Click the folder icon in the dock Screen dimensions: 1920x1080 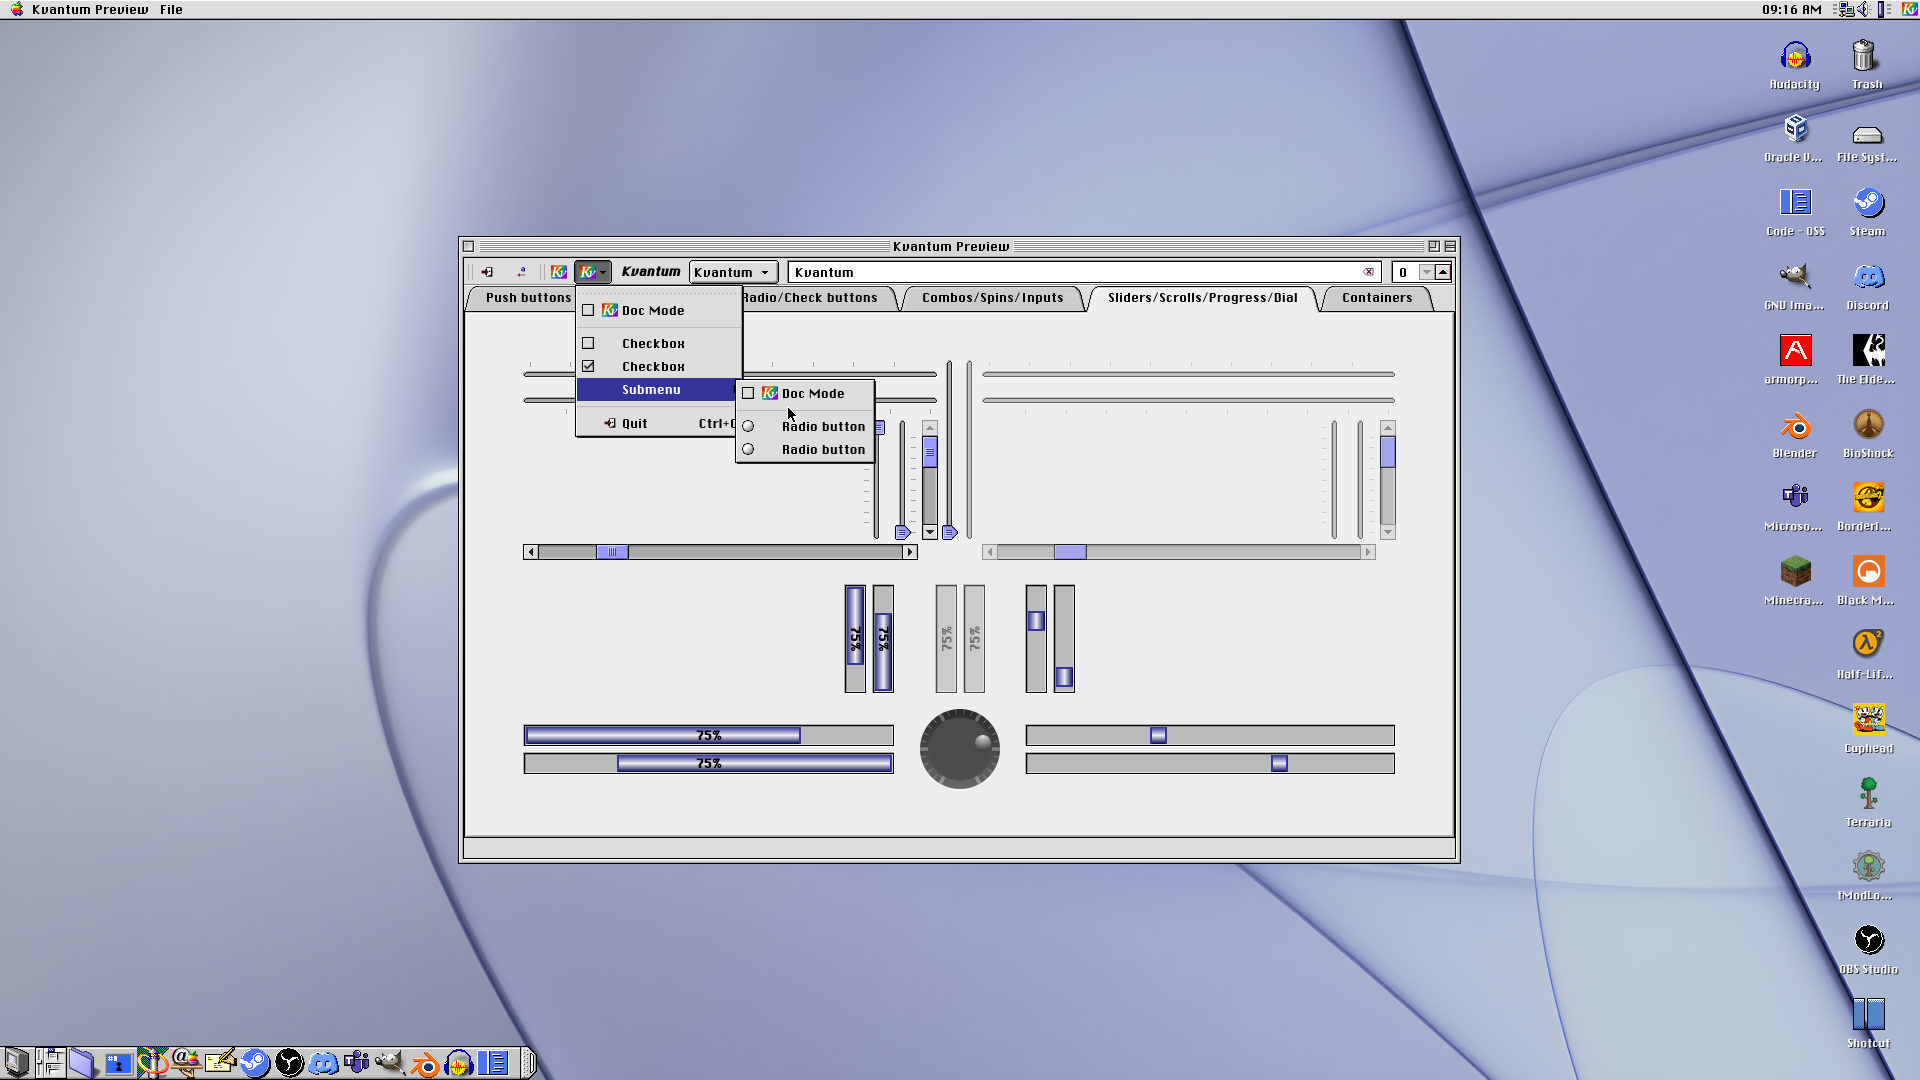pyautogui.click(x=84, y=1063)
